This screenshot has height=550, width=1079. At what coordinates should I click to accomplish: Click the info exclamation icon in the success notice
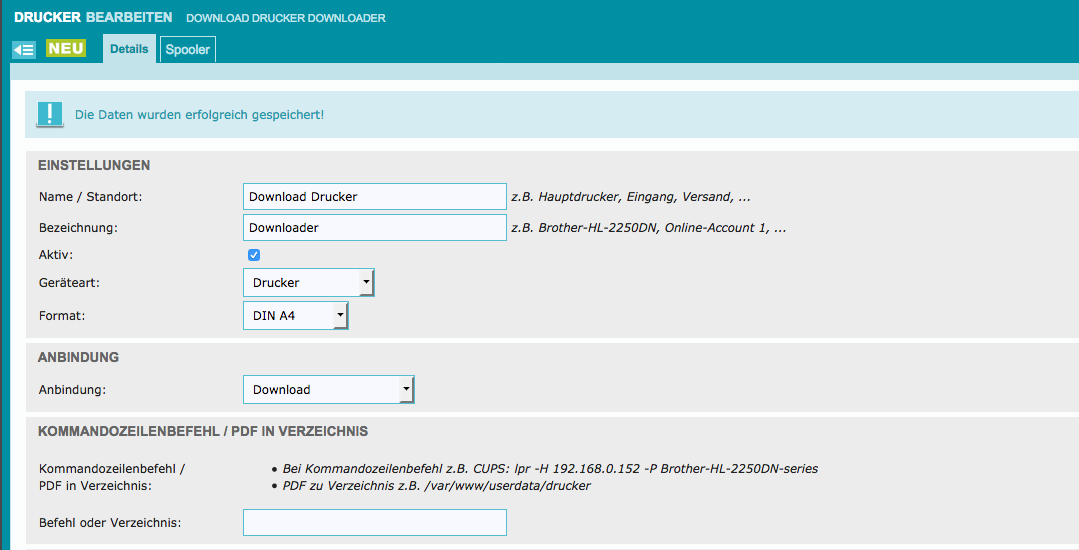50,115
